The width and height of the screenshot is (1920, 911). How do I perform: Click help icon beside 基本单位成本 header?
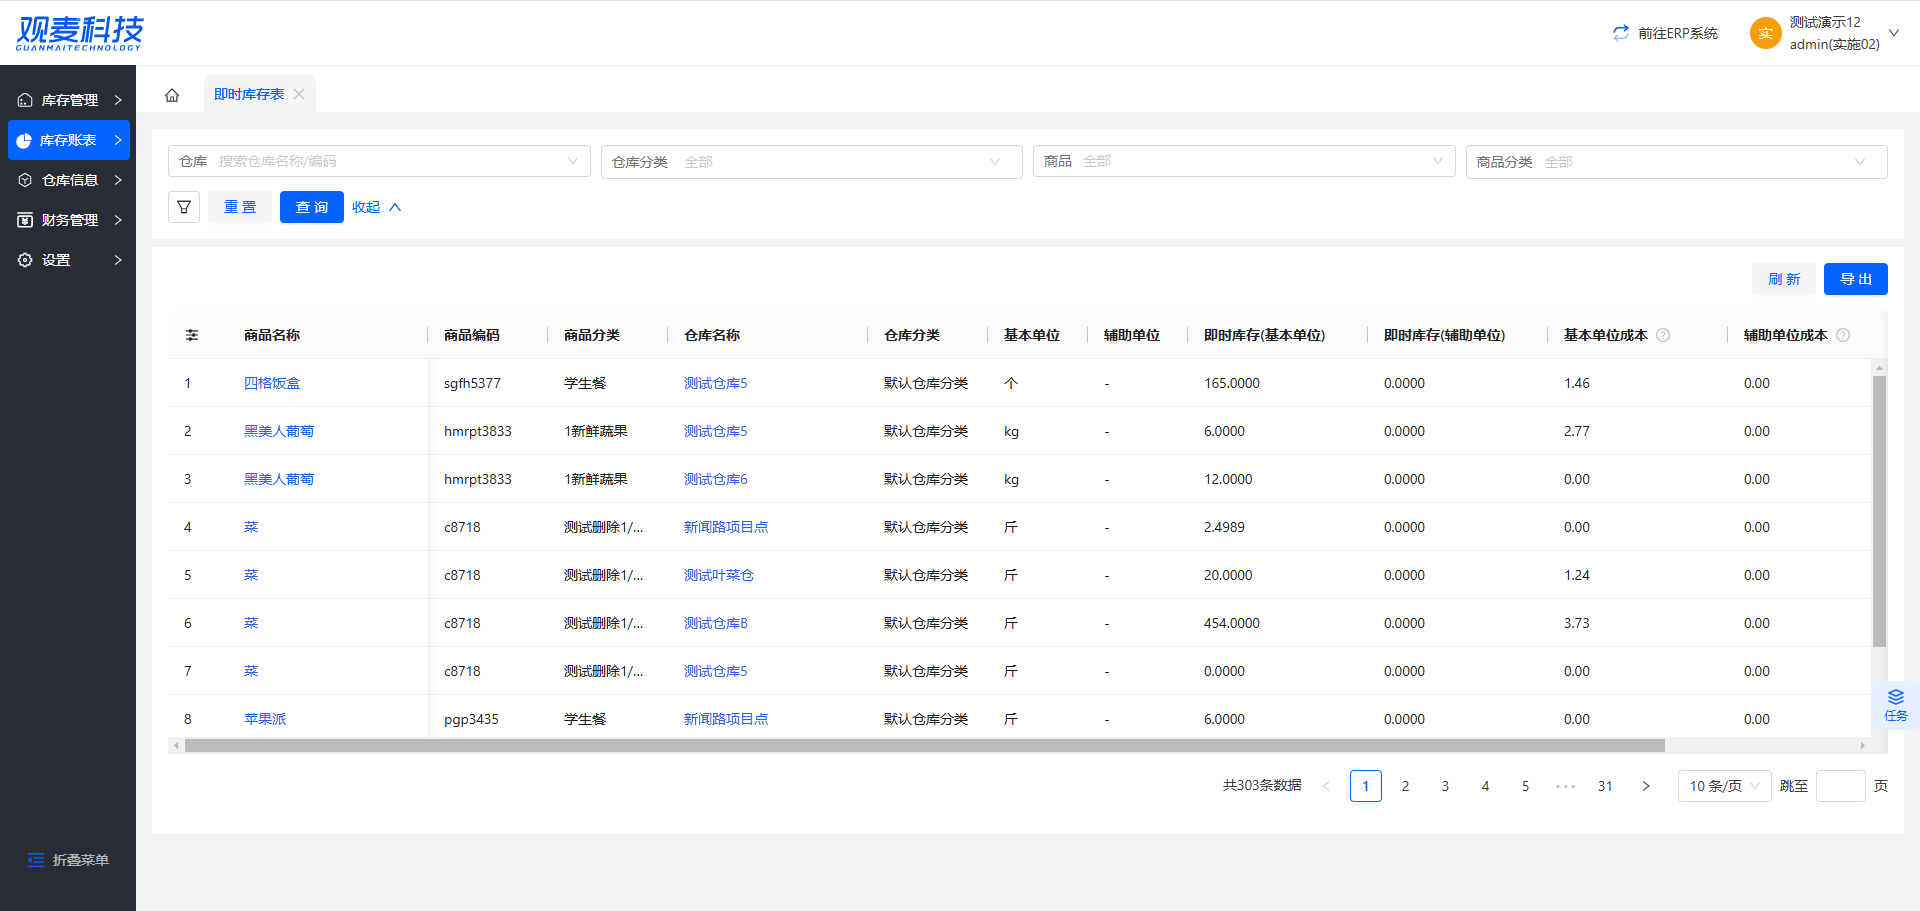1663,335
